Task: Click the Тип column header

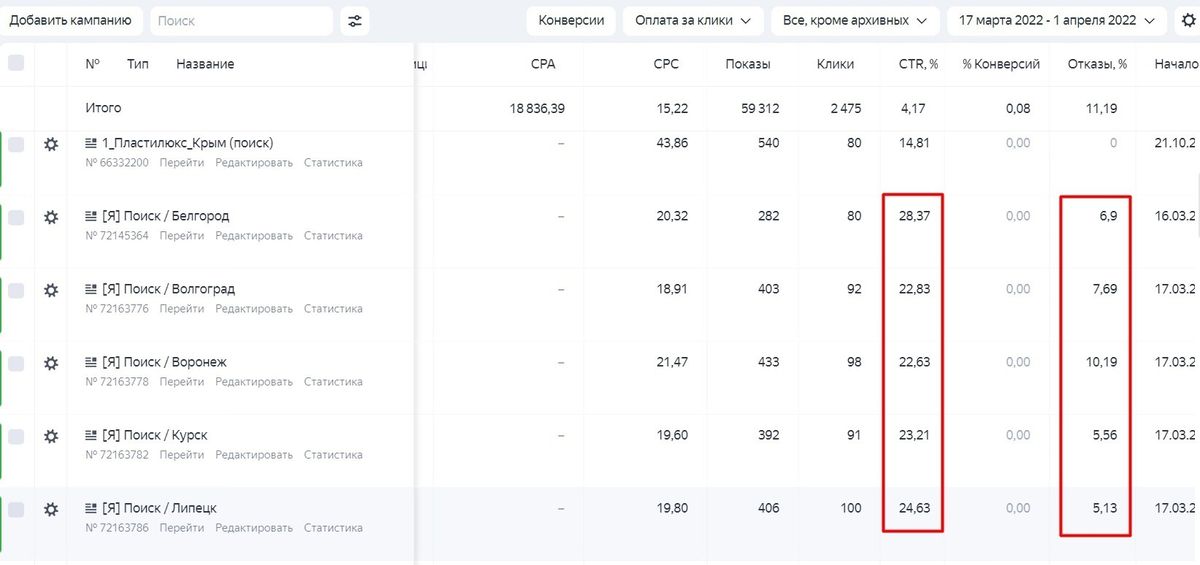Action: pos(138,64)
